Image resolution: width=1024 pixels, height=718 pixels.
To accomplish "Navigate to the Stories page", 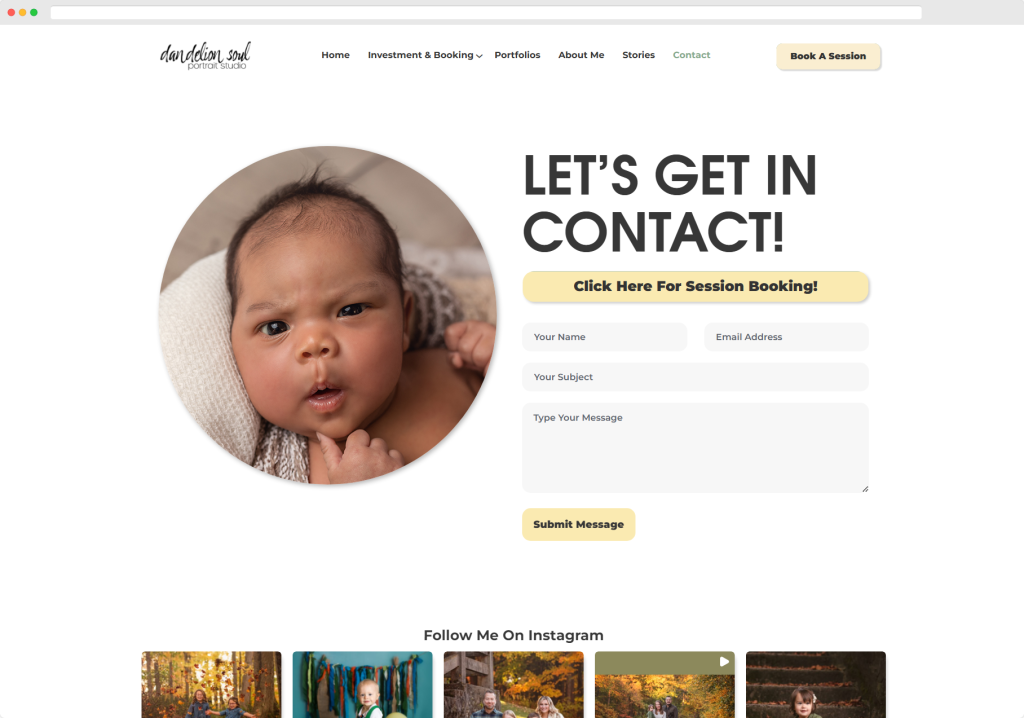I will point(638,55).
